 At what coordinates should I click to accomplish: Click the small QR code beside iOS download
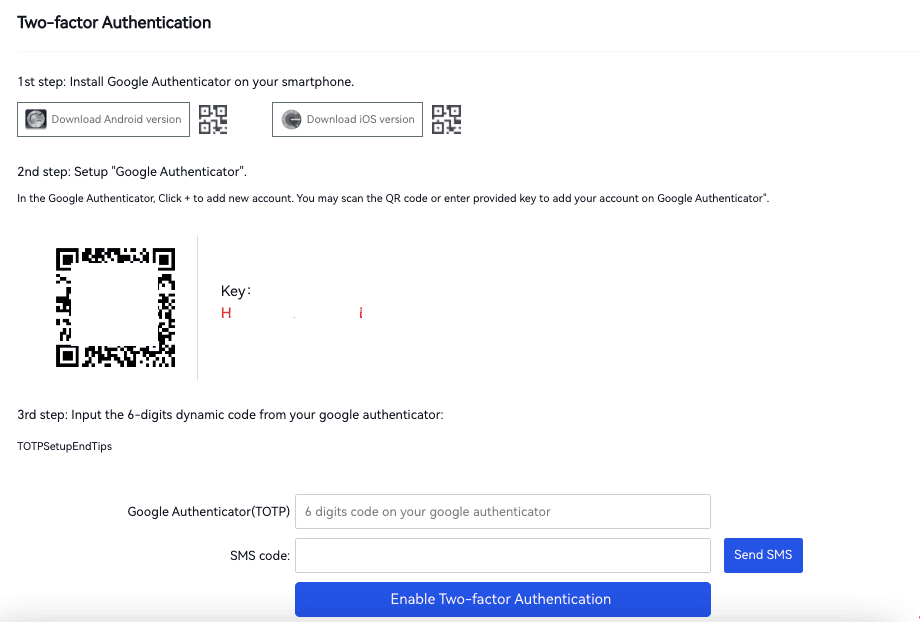tap(446, 119)
